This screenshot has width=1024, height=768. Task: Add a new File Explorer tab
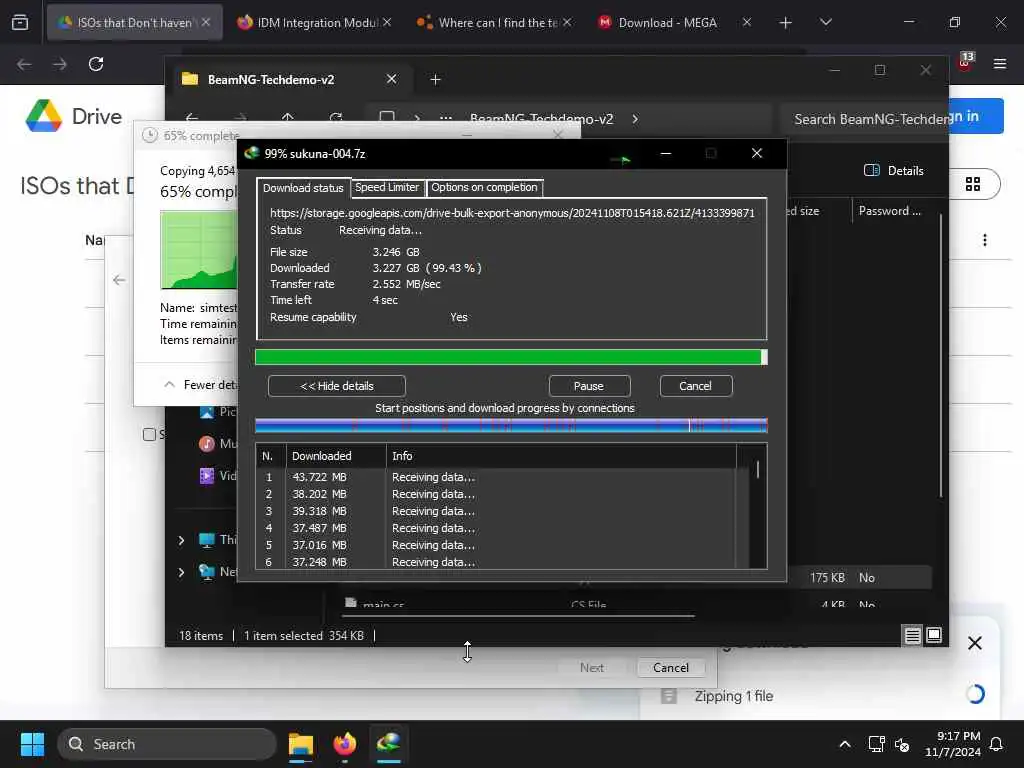coord(436,80)
